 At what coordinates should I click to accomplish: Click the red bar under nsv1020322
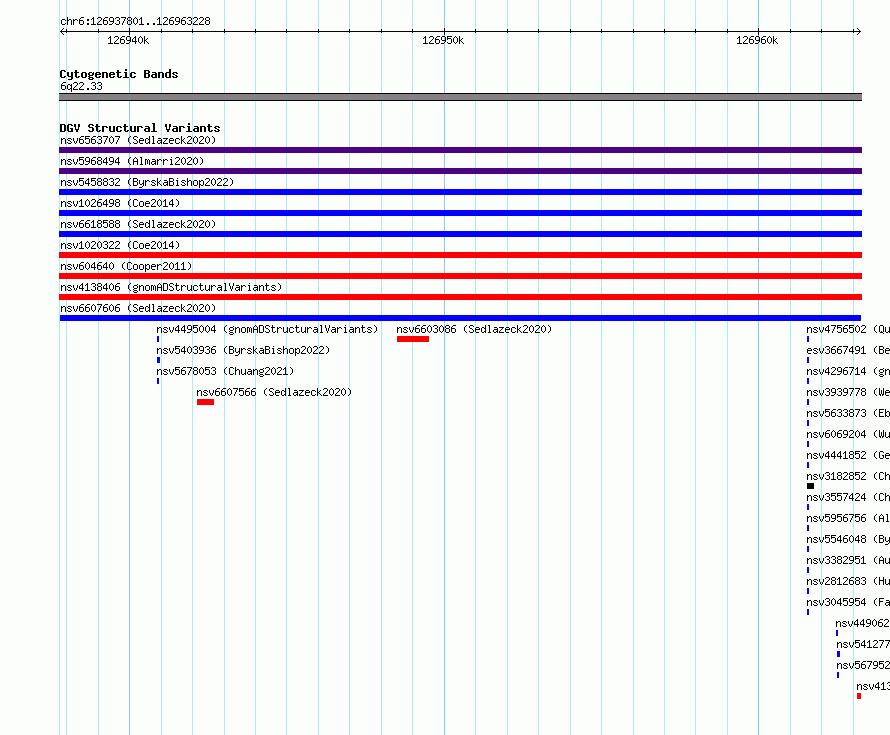460,255
